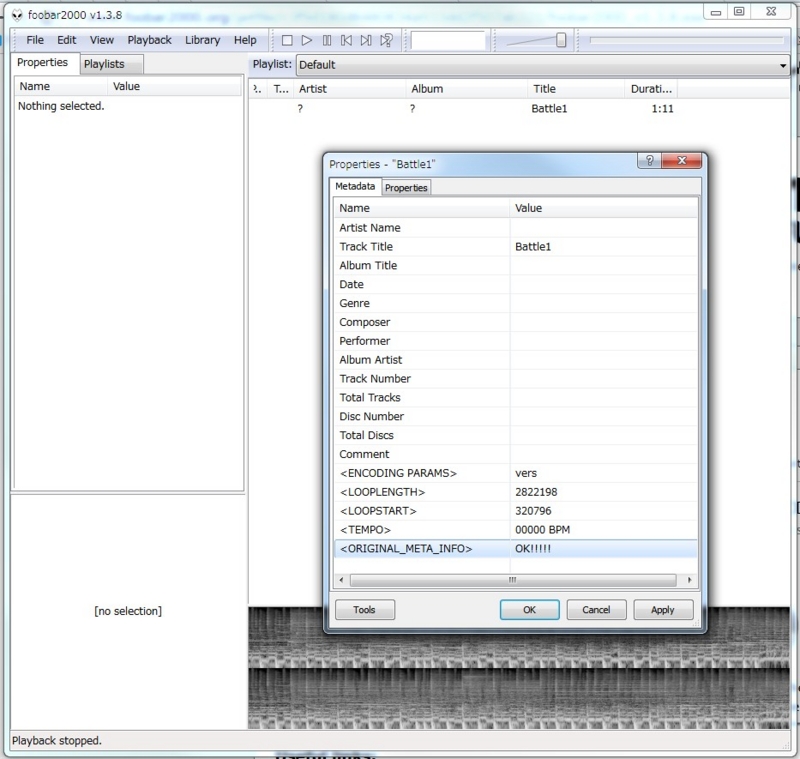Confirm with the OK button
Screen dimensions: 800x759
coord(529,610)
